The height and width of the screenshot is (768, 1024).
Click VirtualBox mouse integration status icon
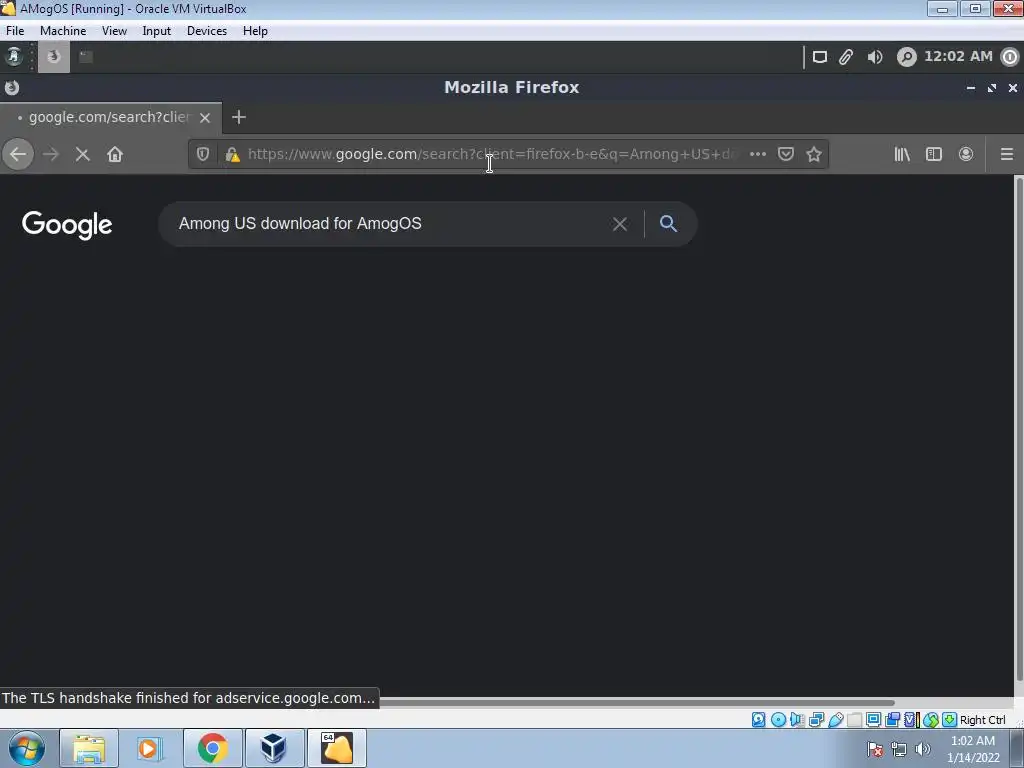click(x=931, y=720)
